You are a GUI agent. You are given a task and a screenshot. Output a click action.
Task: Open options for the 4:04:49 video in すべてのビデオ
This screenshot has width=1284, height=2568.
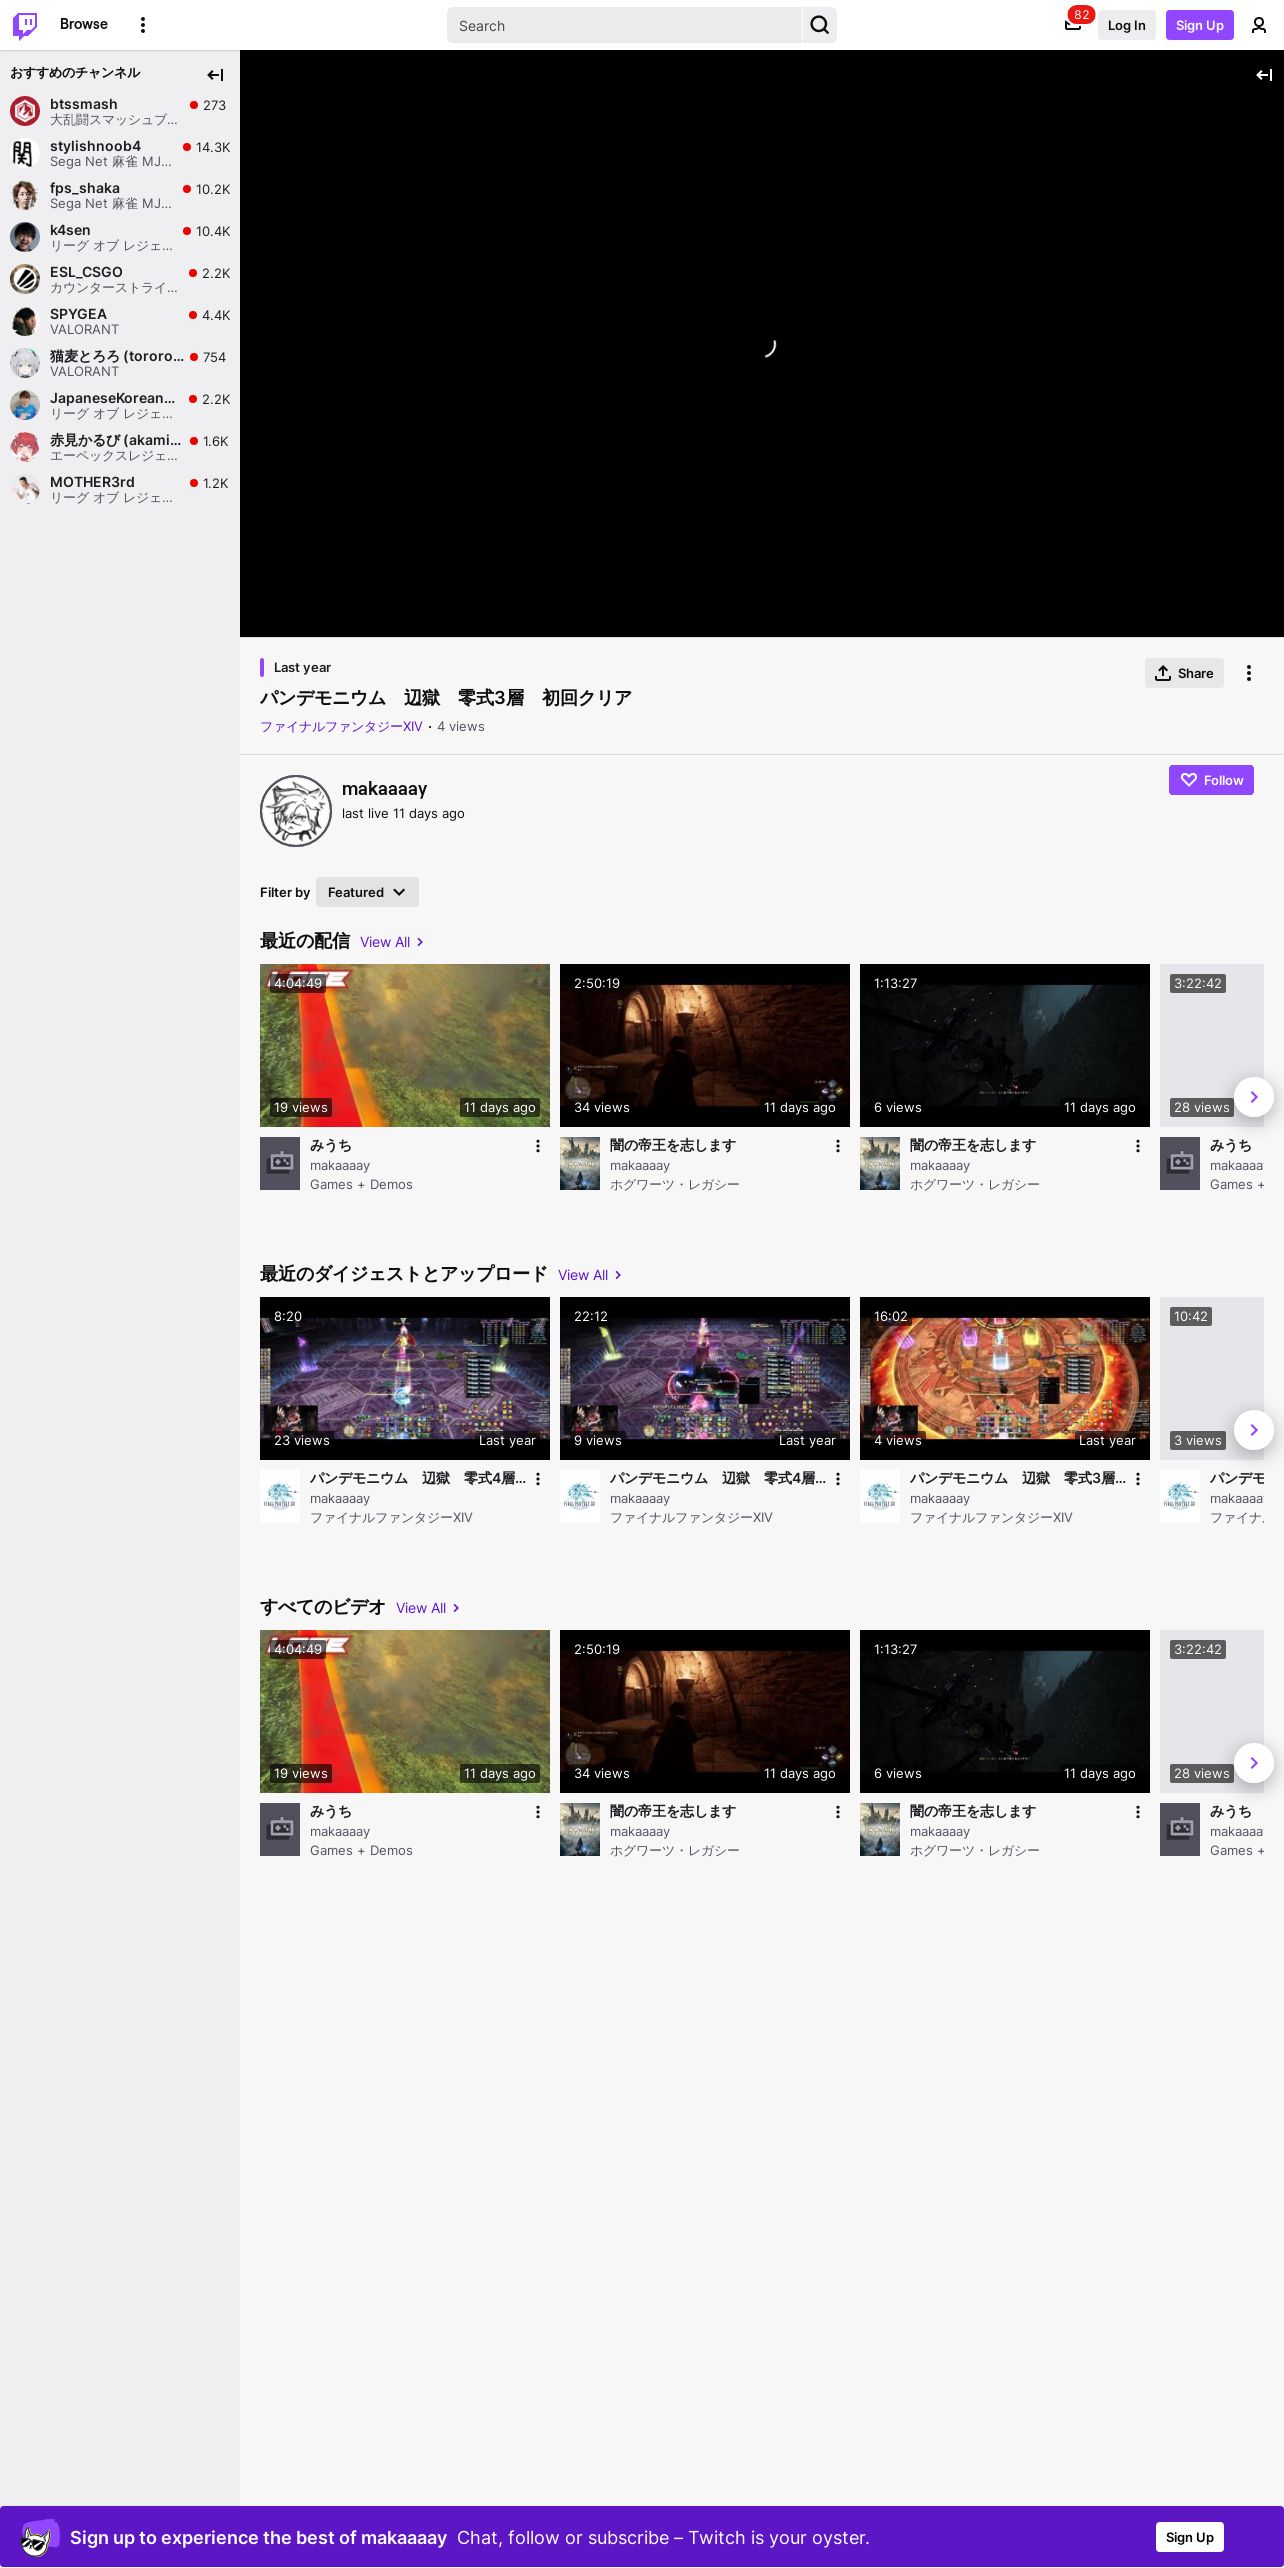[538, 1812]
